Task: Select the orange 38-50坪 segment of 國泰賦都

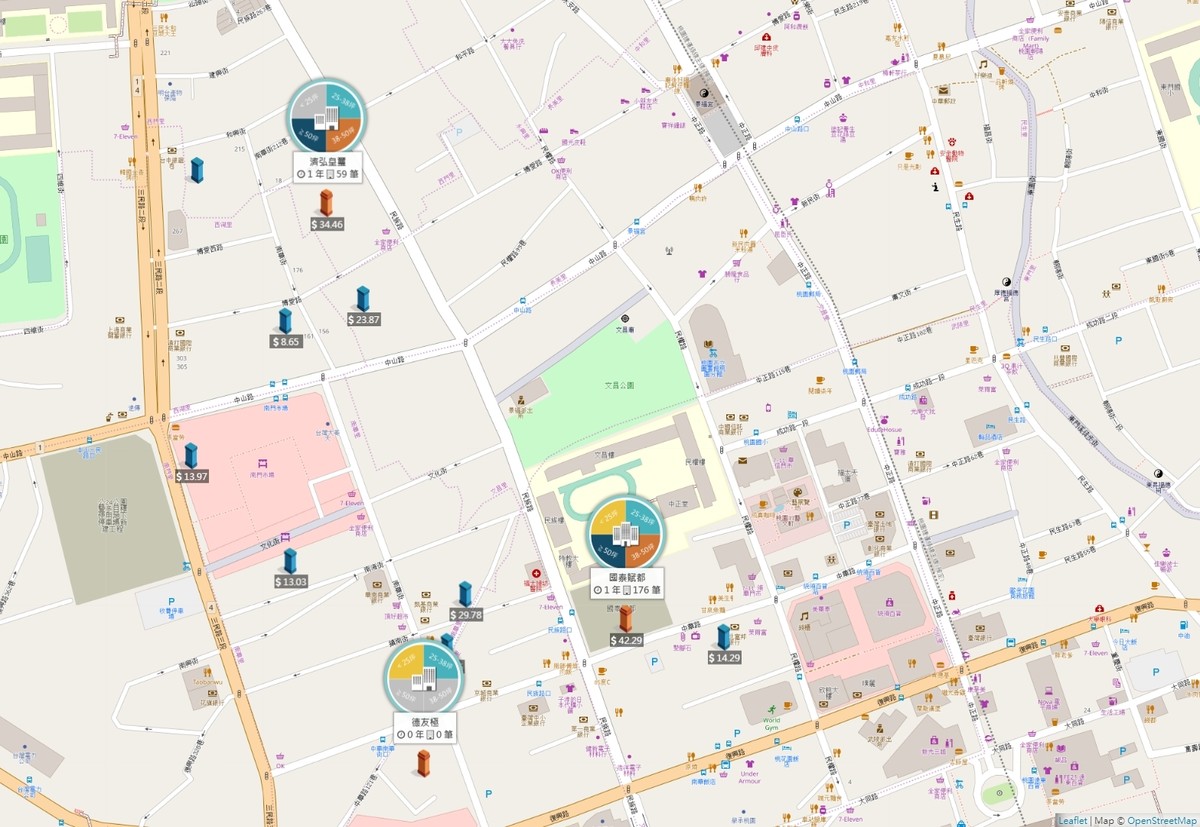Action: point(643,550)
